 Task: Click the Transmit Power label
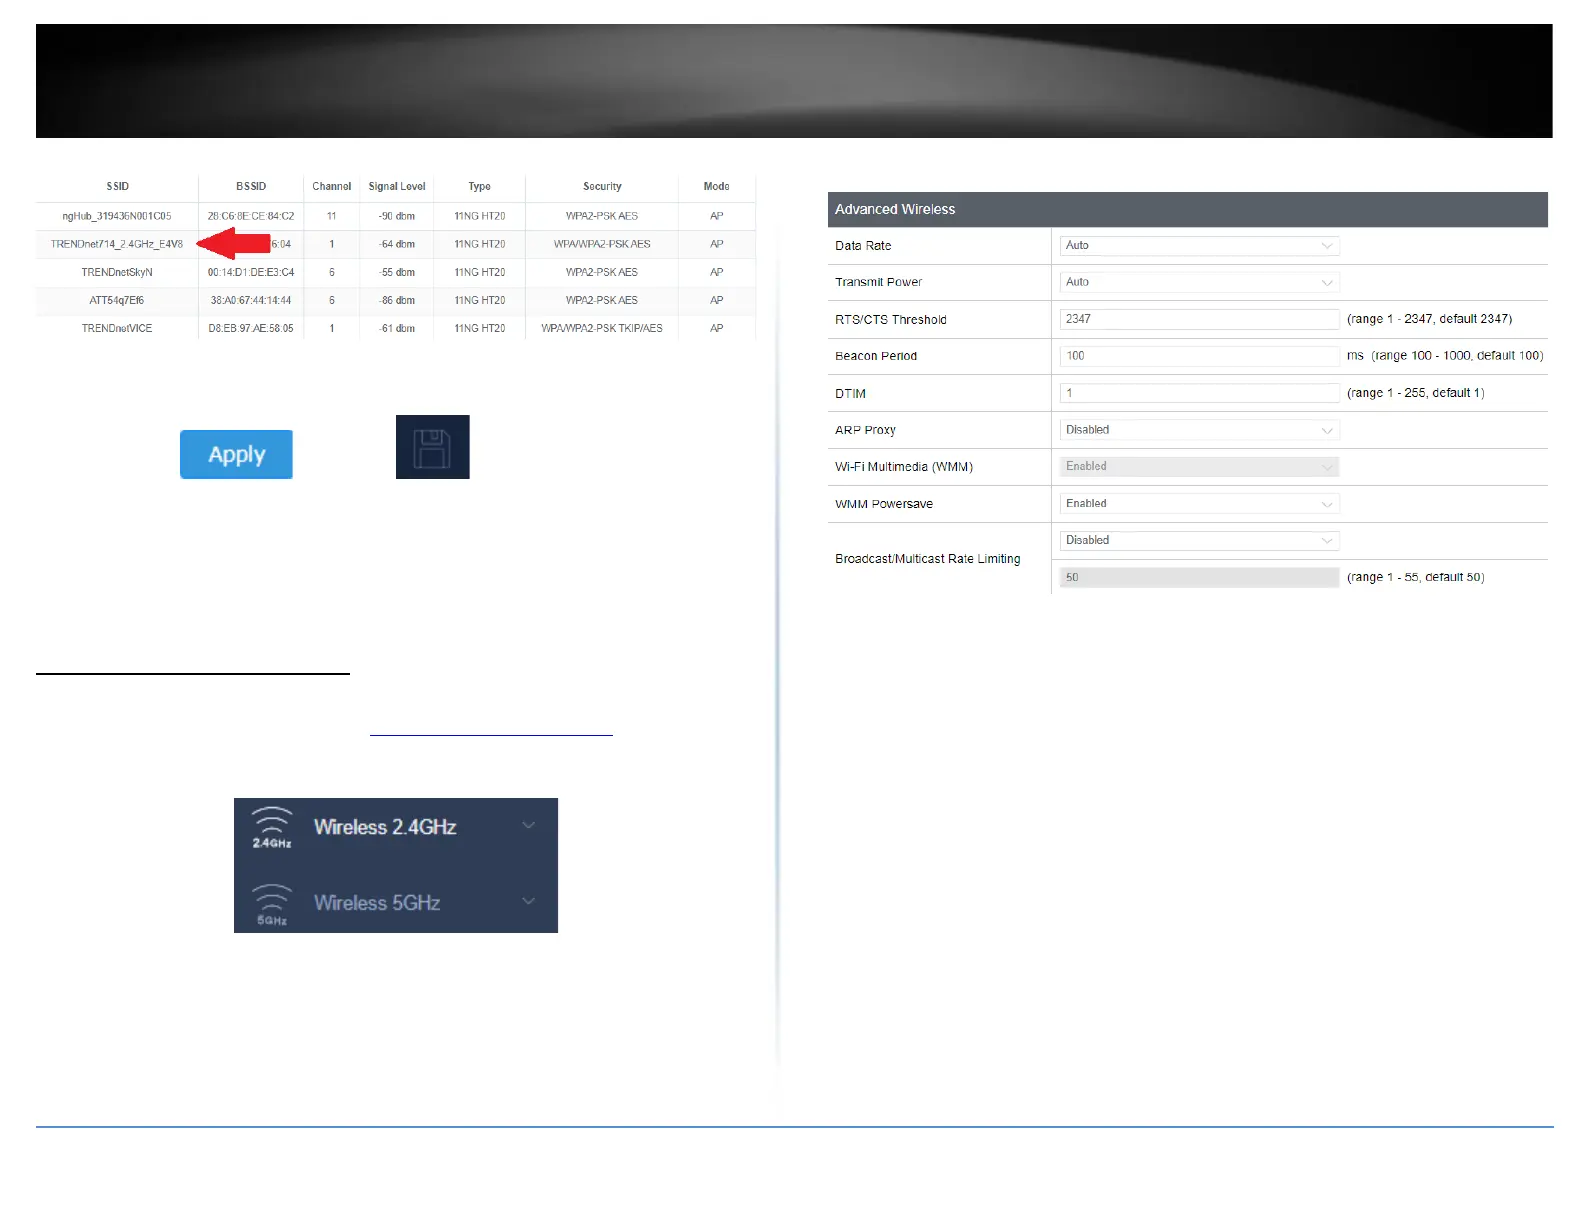[x=879, y=283]
